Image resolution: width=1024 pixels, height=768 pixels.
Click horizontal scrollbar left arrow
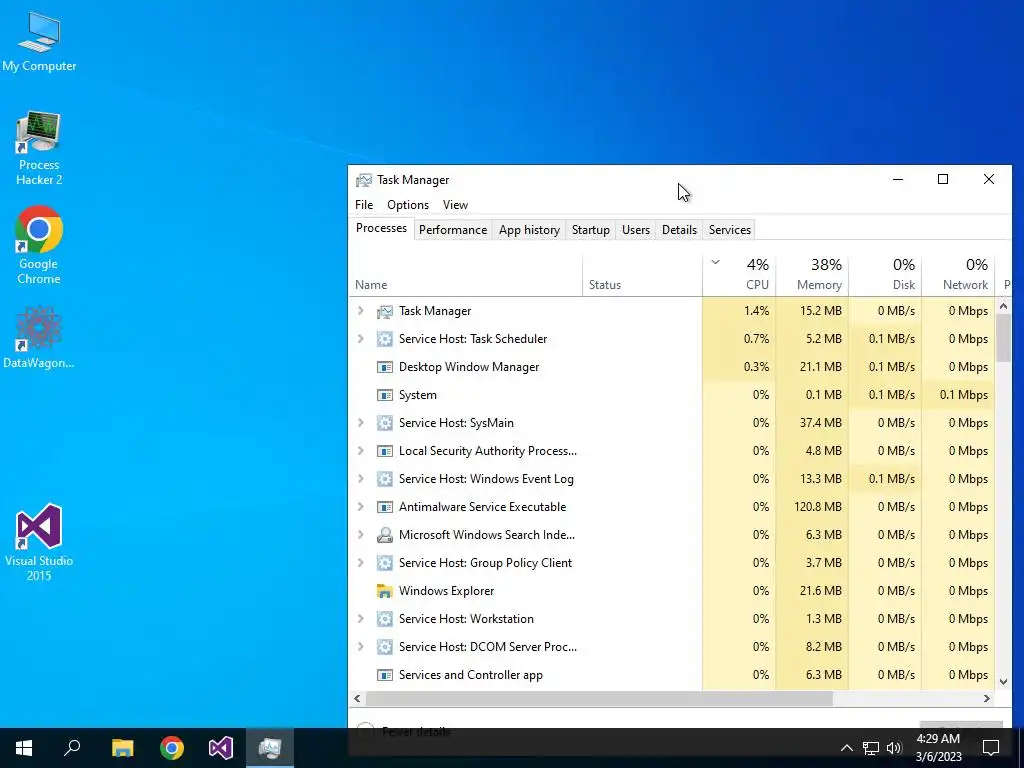pos(357,699)
